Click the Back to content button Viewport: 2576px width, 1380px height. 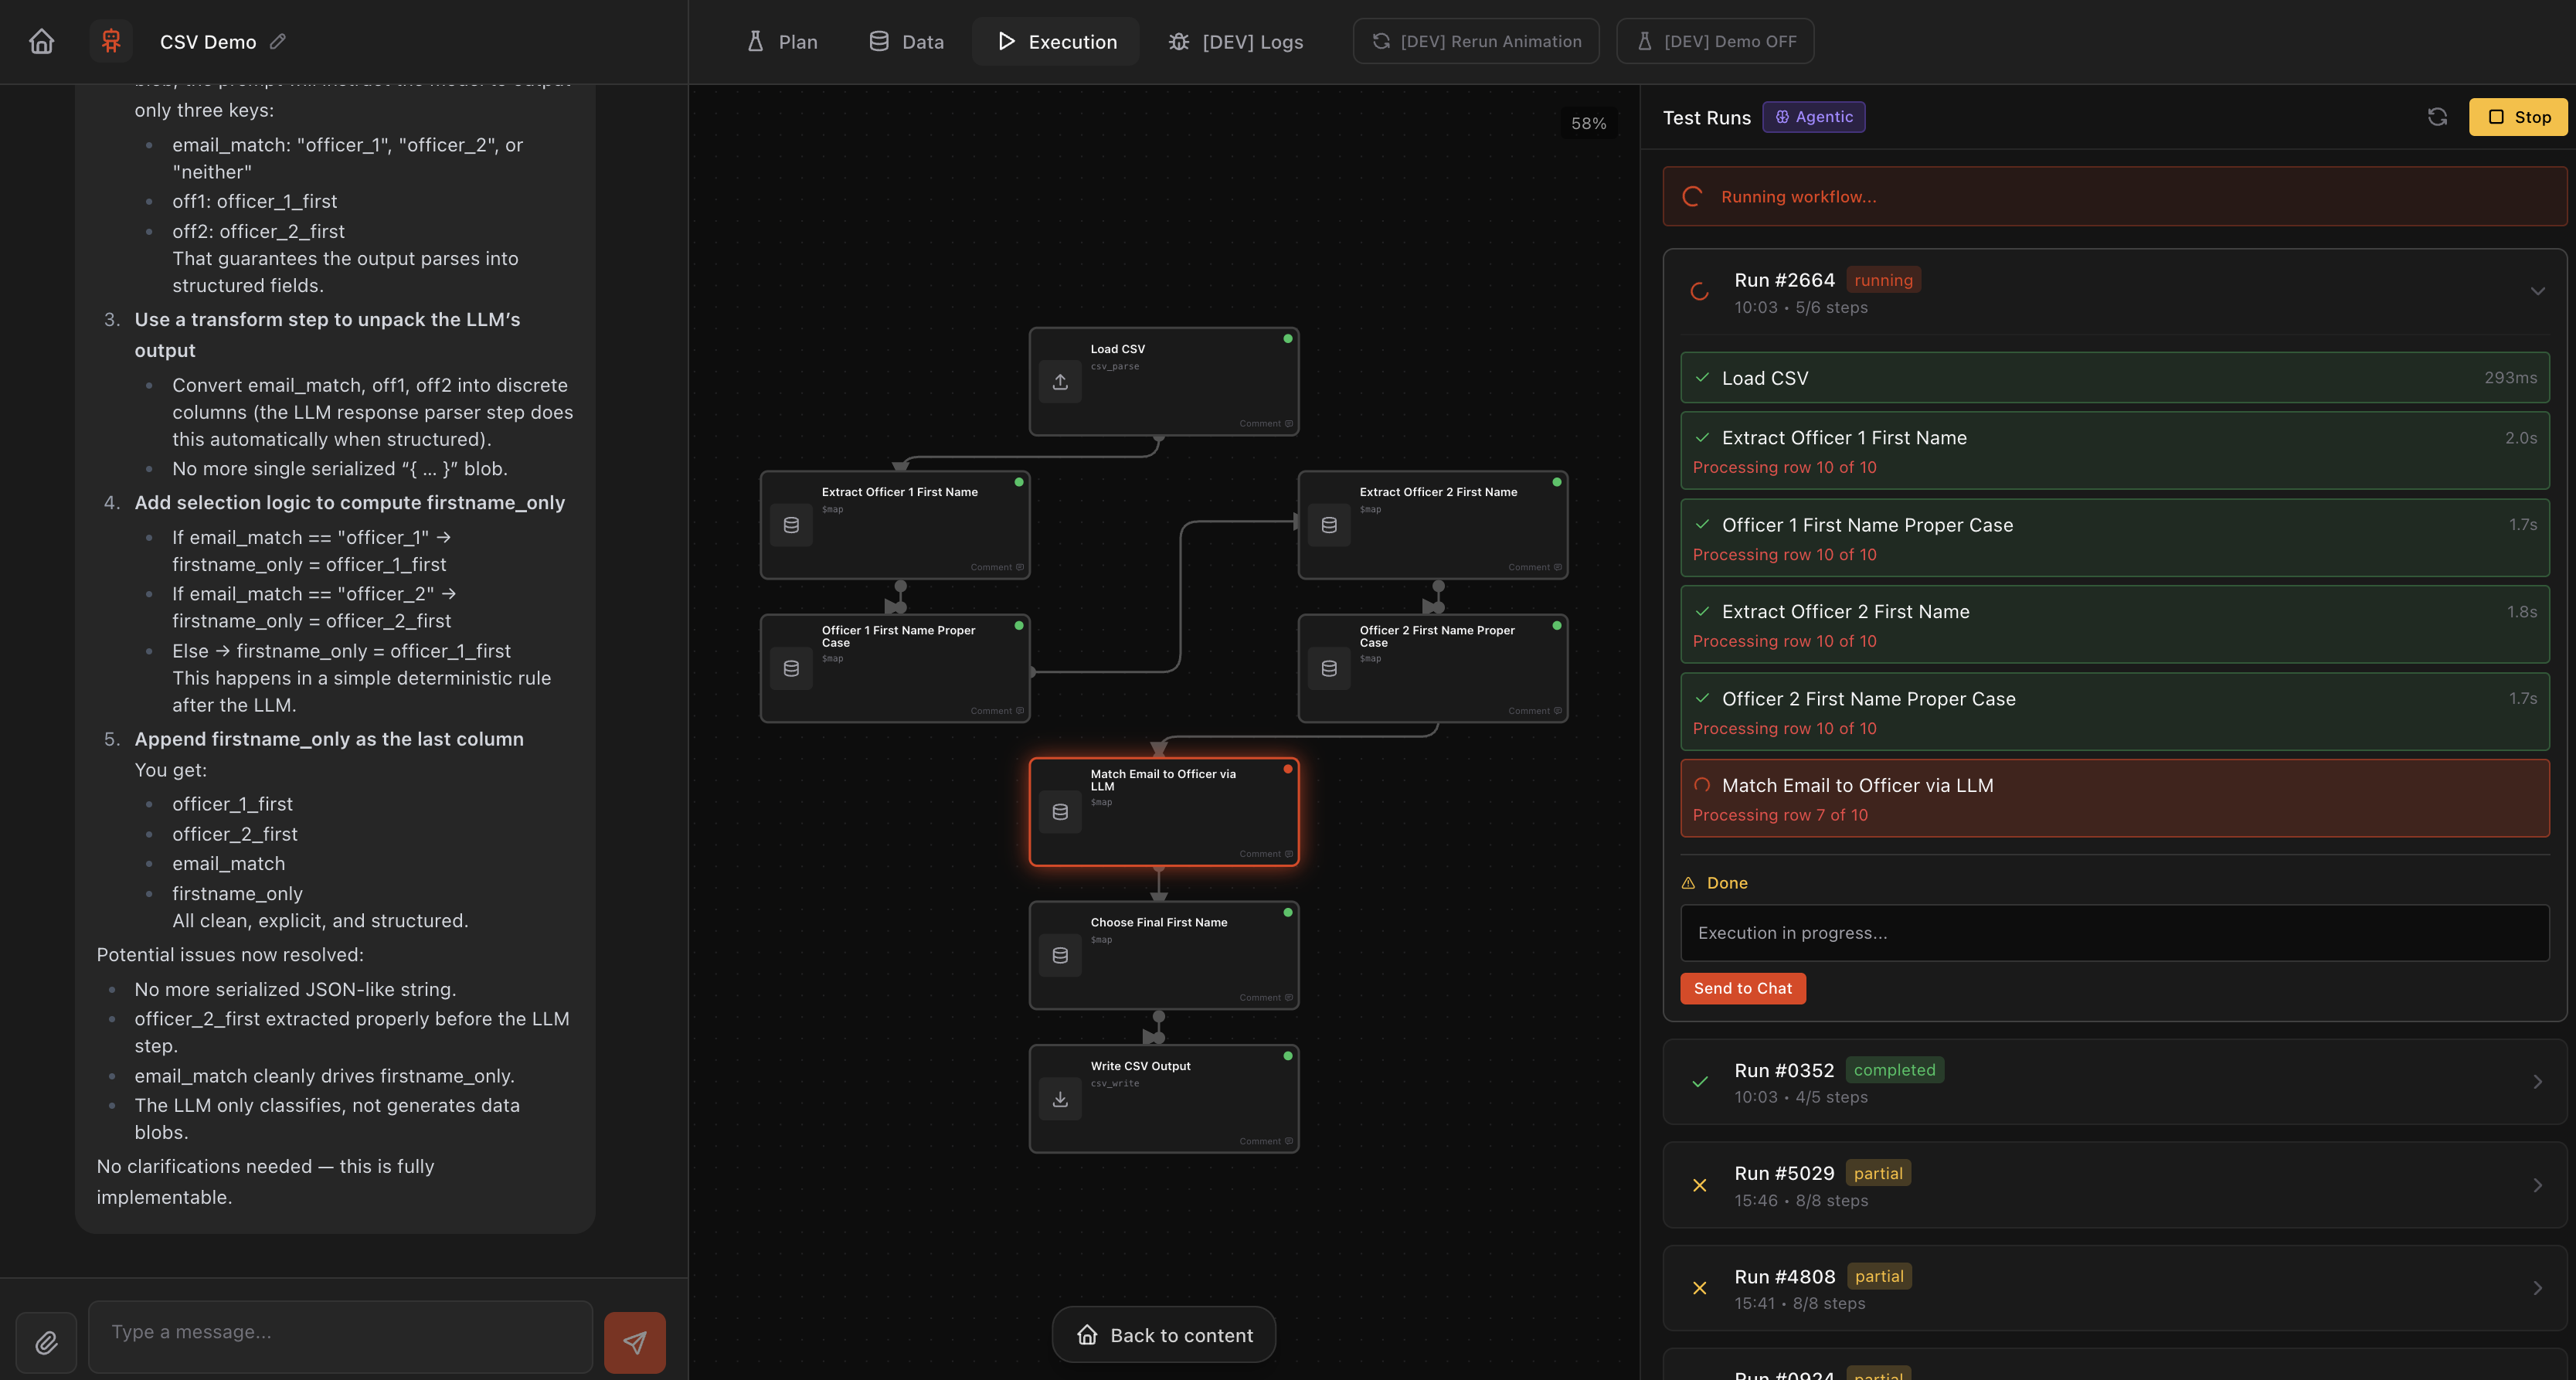point(1163,1334)
